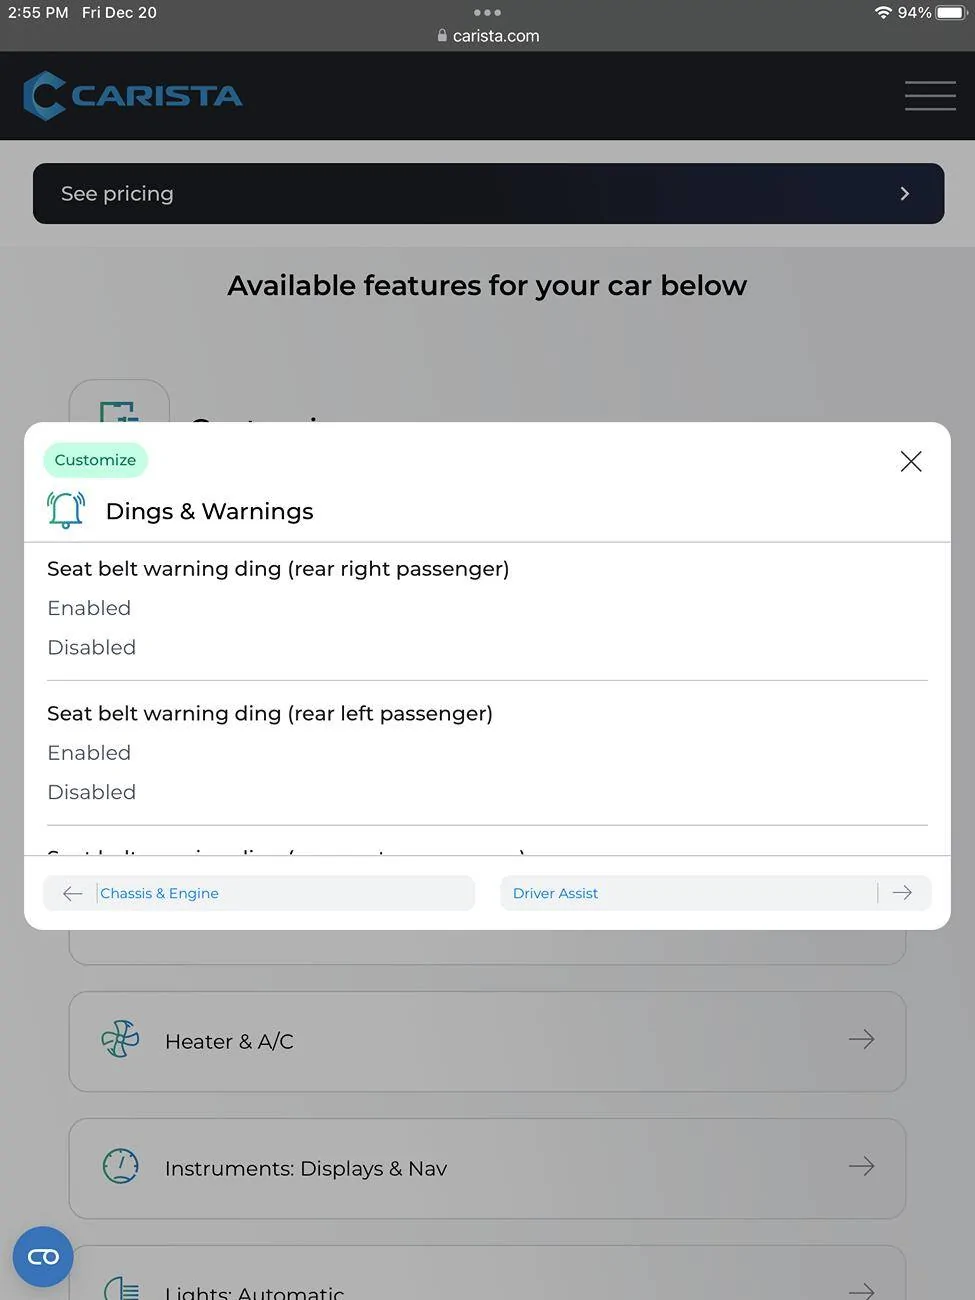
Task: Expand Instruments: Displays & Nav arrow
Action: [x=861, y=1166]
